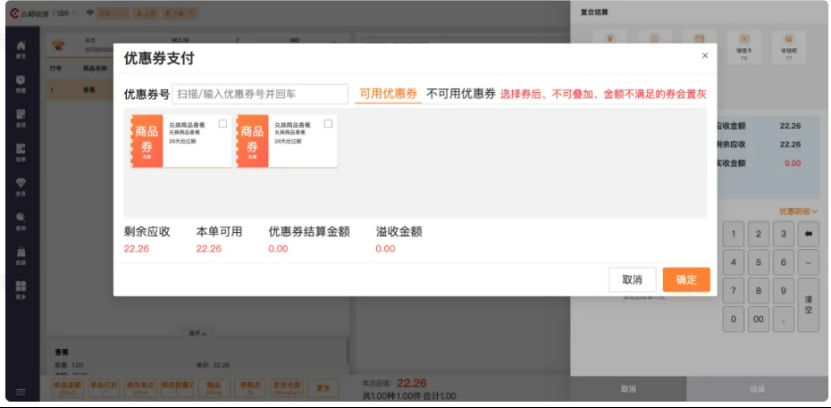Click the orange 确定 button
Viewport: 831px width, 408px height.
pyautogui.click(x=686, y=280)
